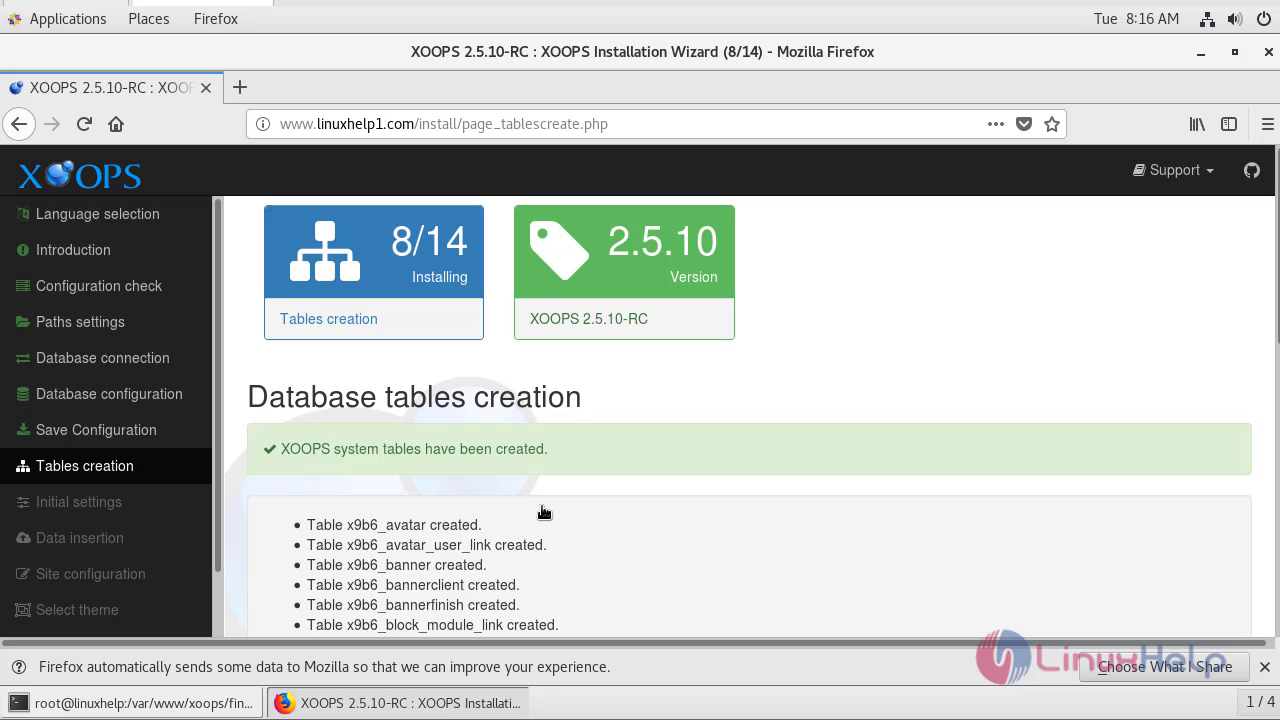Viewport: 1280px width, 720px height.
Task: Click the XOOPS 2.5.10-RC version link
Action: click(588, 319)
